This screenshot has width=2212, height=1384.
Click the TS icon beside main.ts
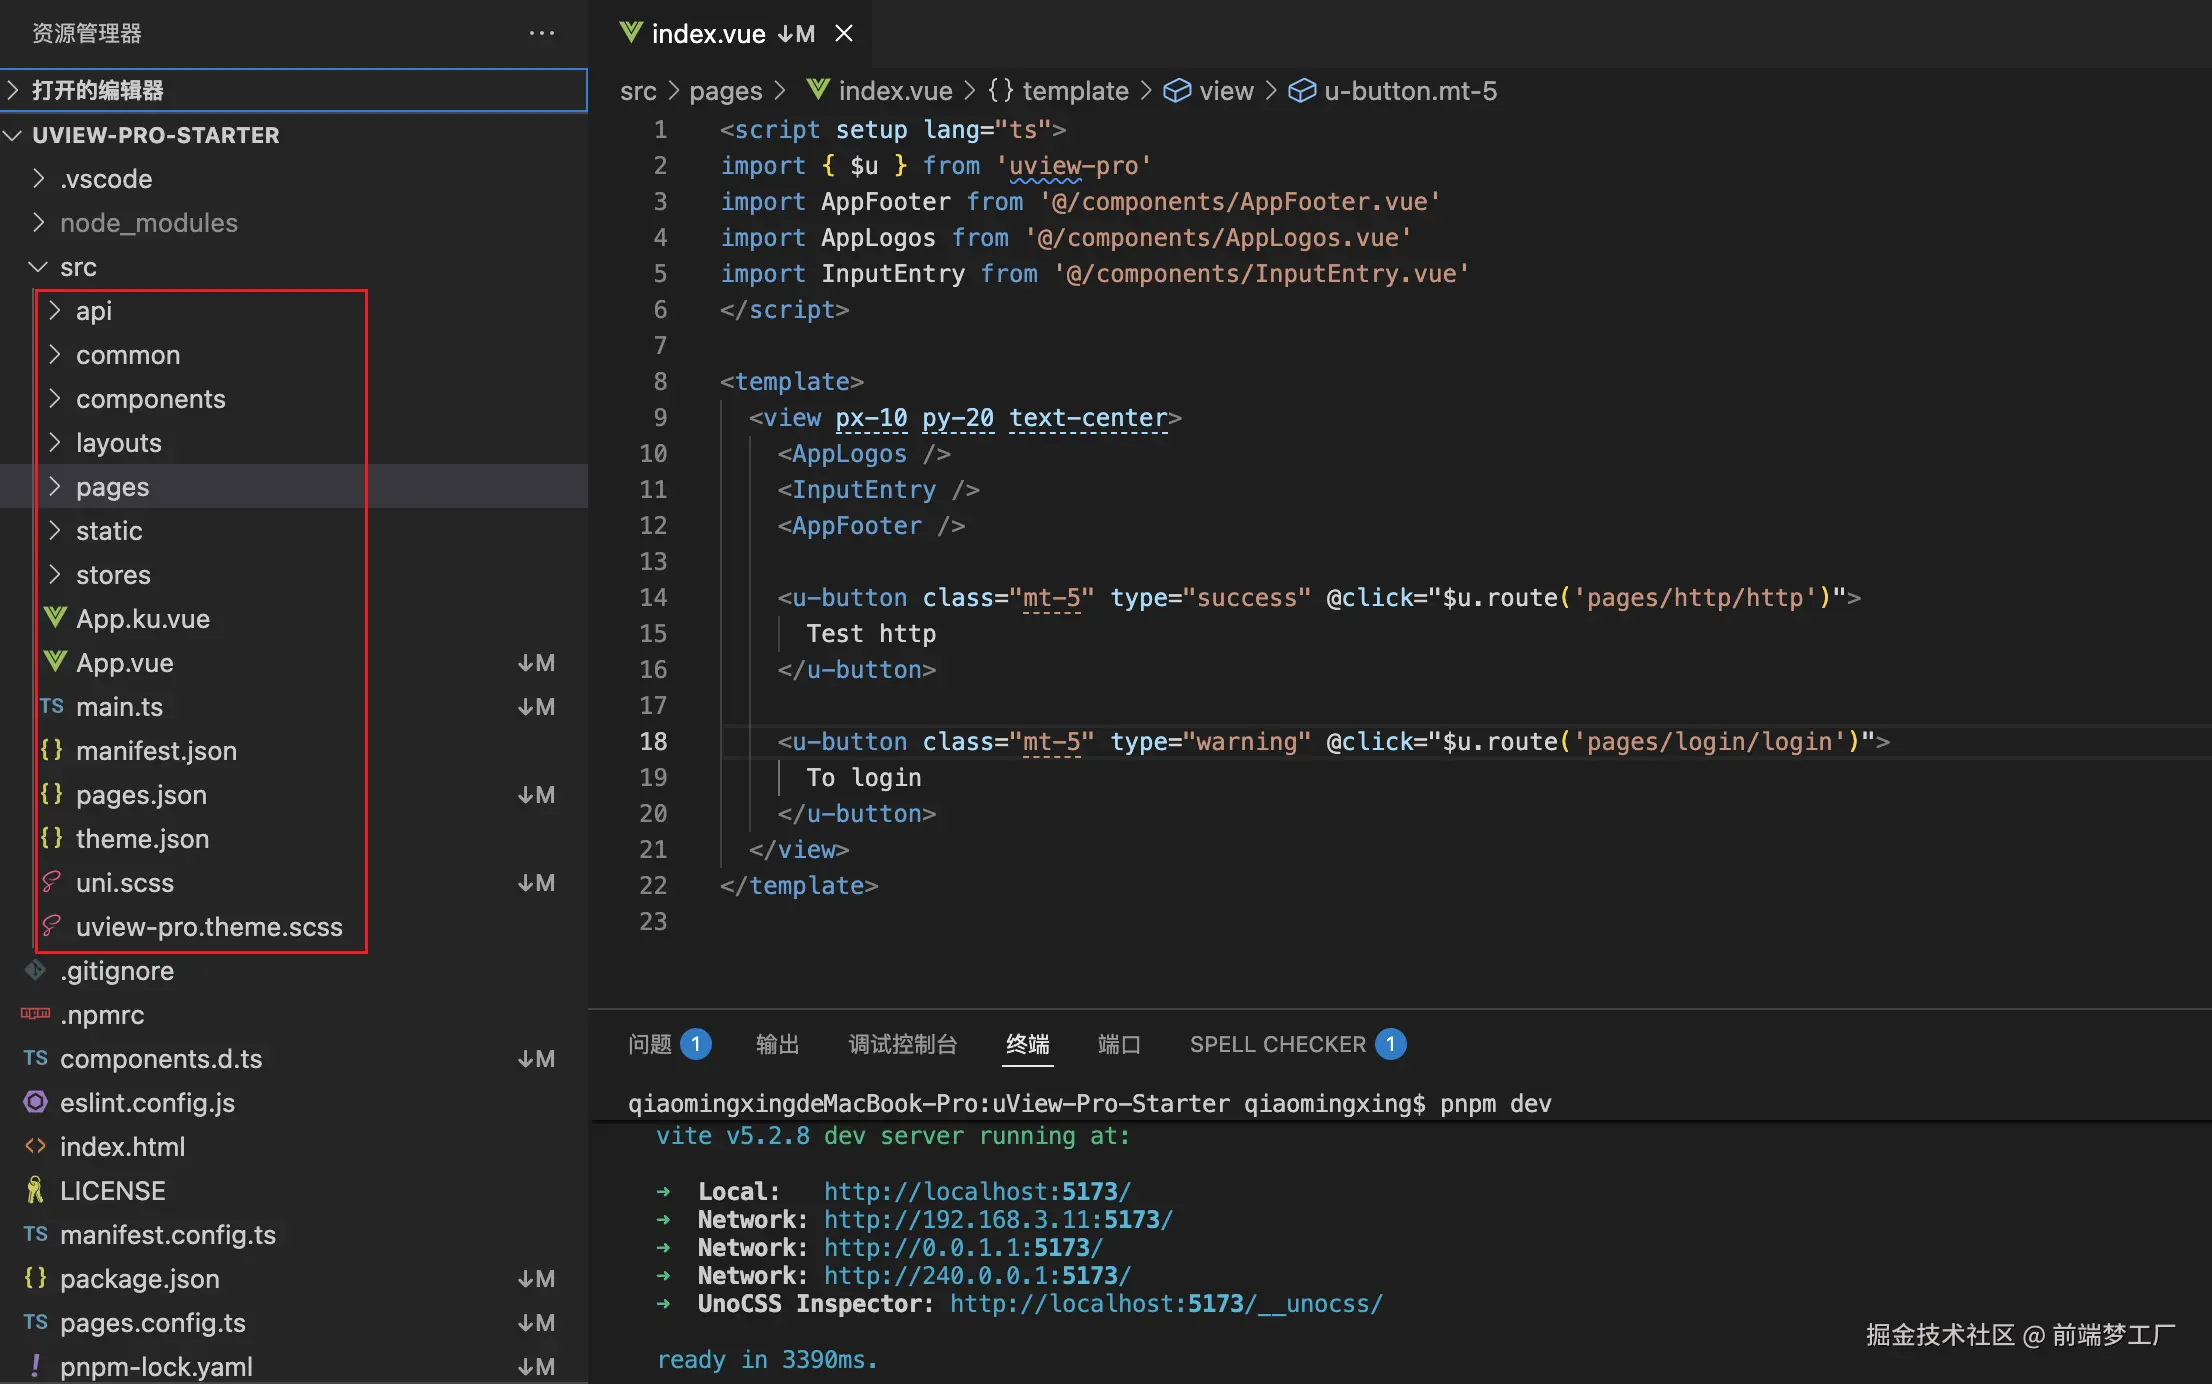(x=52, y=706)
